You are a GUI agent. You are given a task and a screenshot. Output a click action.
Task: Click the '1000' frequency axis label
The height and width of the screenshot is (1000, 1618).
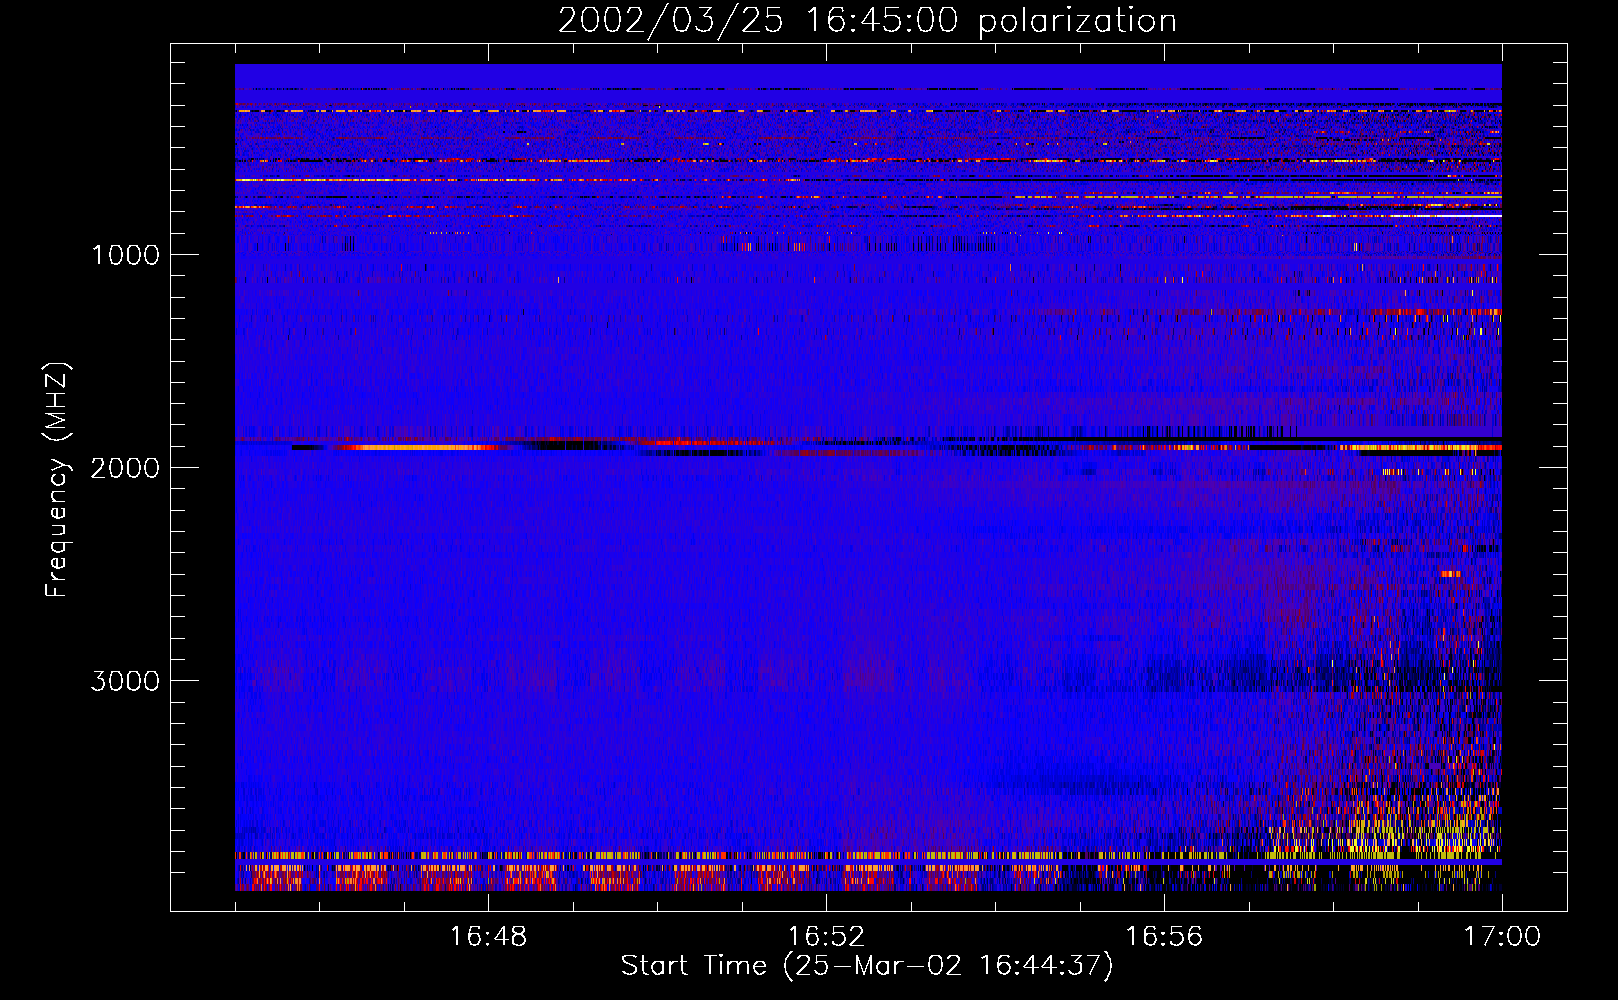[x=125, y=255]
